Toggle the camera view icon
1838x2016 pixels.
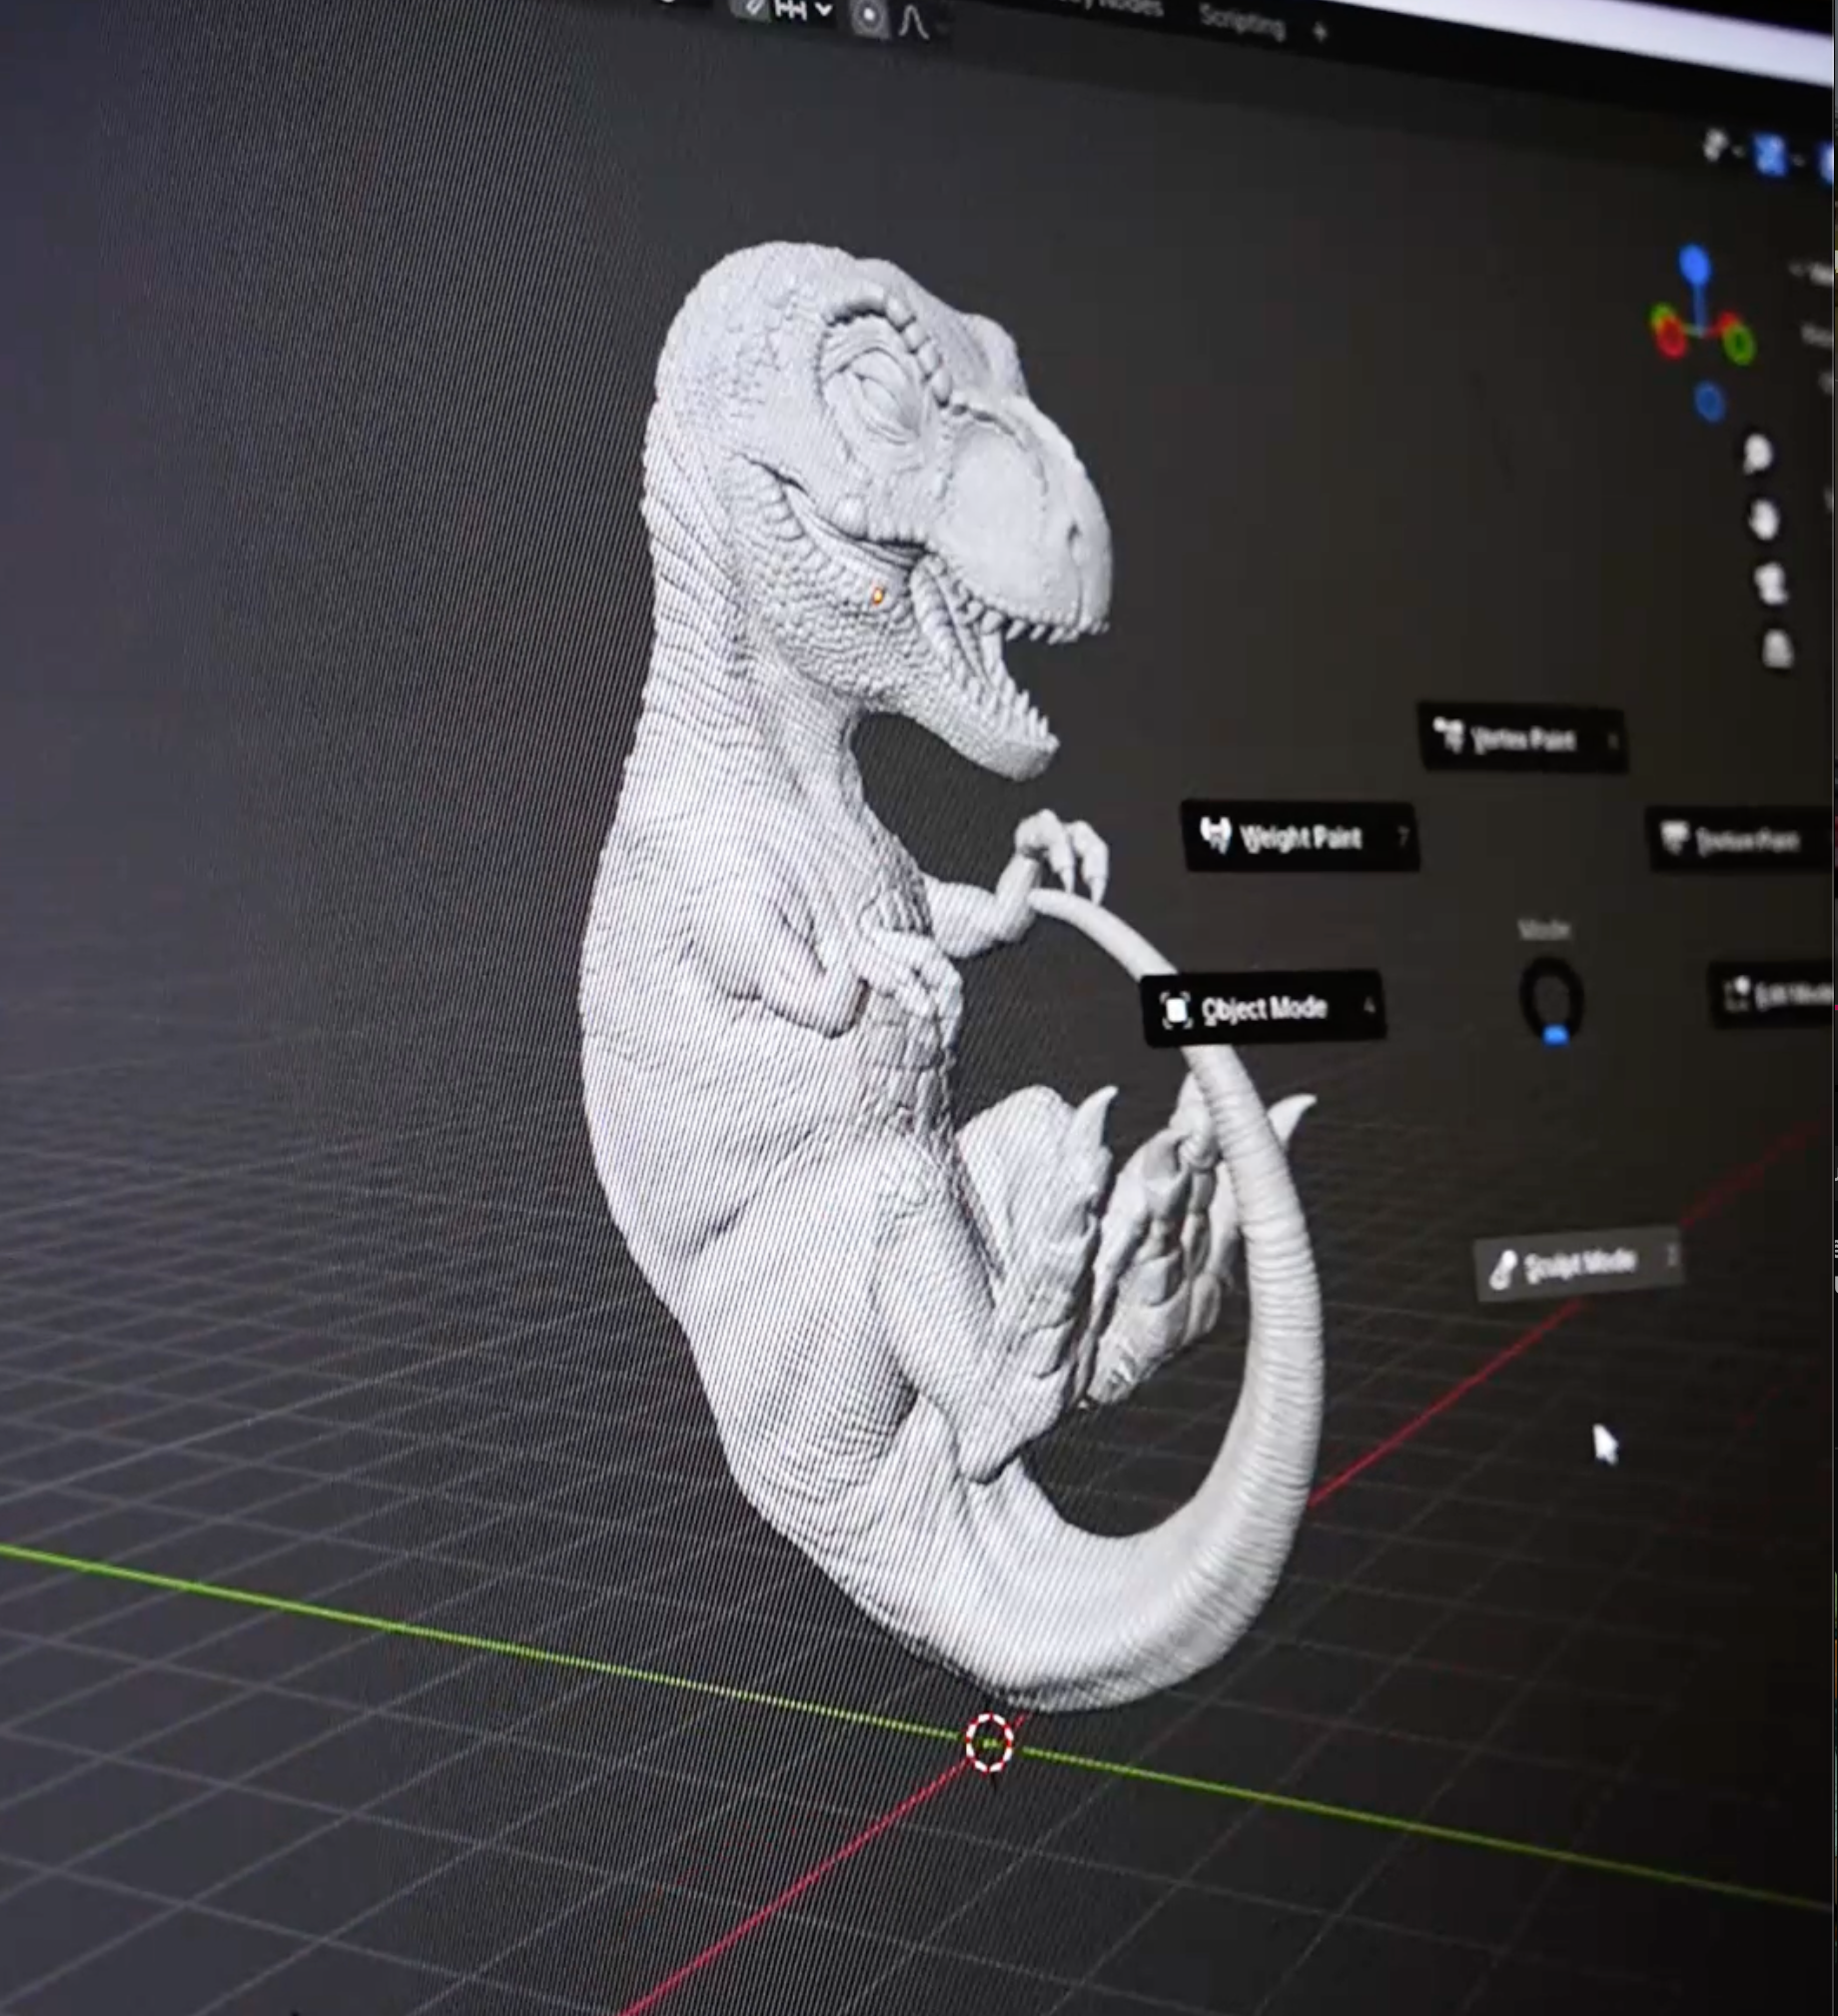click(x=1770, y=584)
